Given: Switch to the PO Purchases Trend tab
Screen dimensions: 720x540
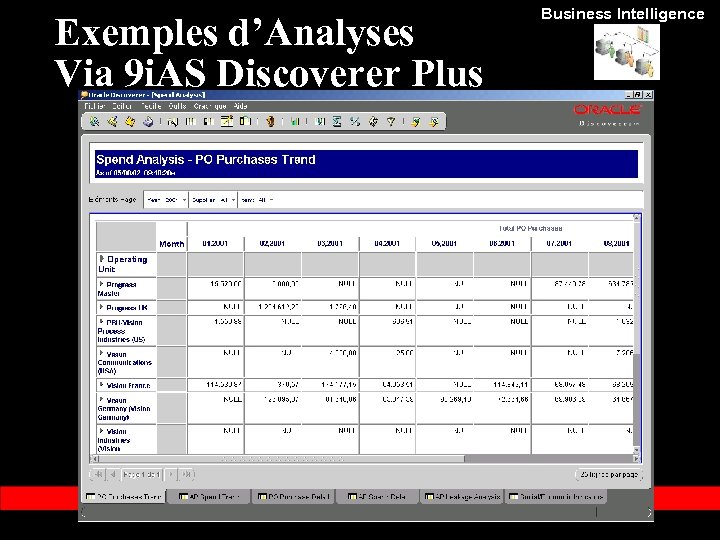Looking at the screenshot, I should 124,496.
